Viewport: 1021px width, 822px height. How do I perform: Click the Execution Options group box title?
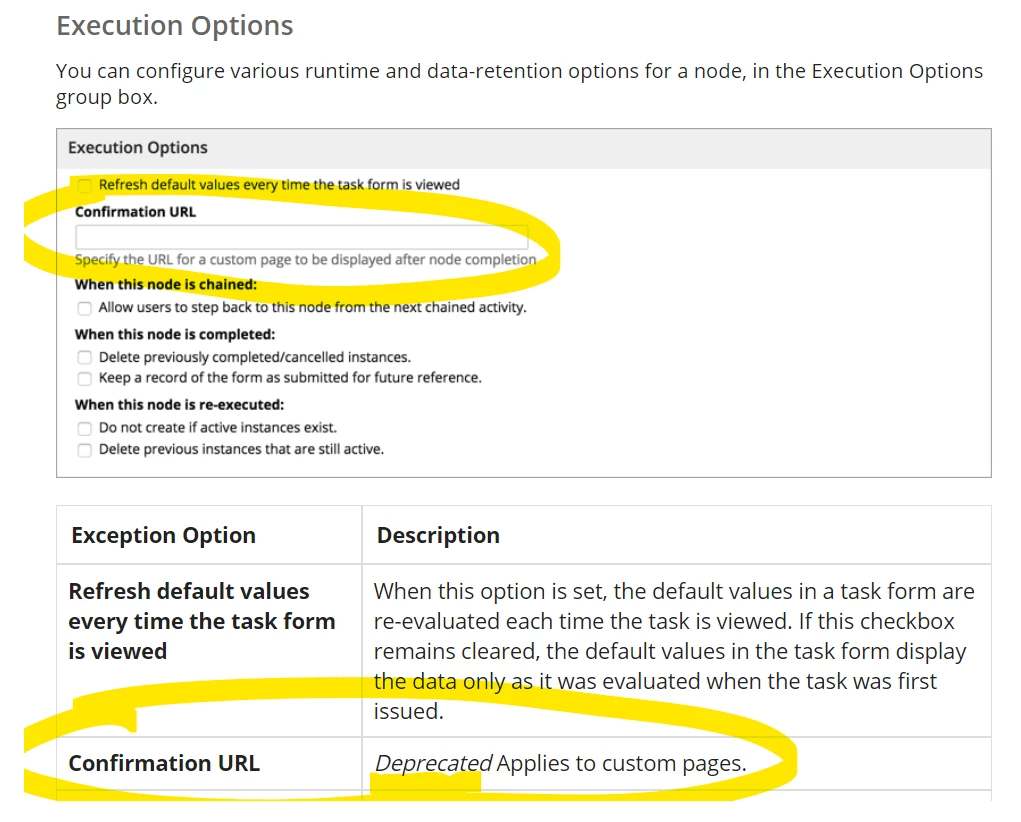(137, 148)
